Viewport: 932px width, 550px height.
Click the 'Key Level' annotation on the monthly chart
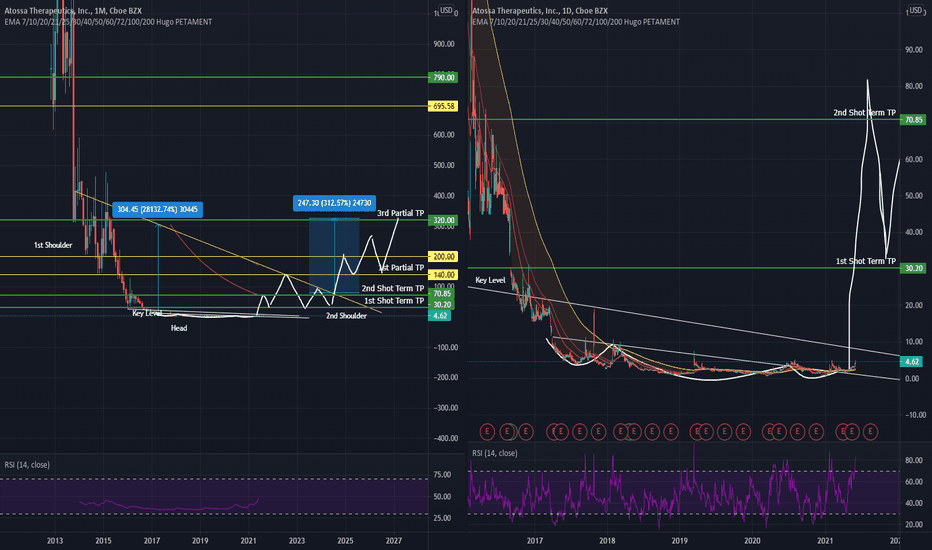click(x=147, y=313)
